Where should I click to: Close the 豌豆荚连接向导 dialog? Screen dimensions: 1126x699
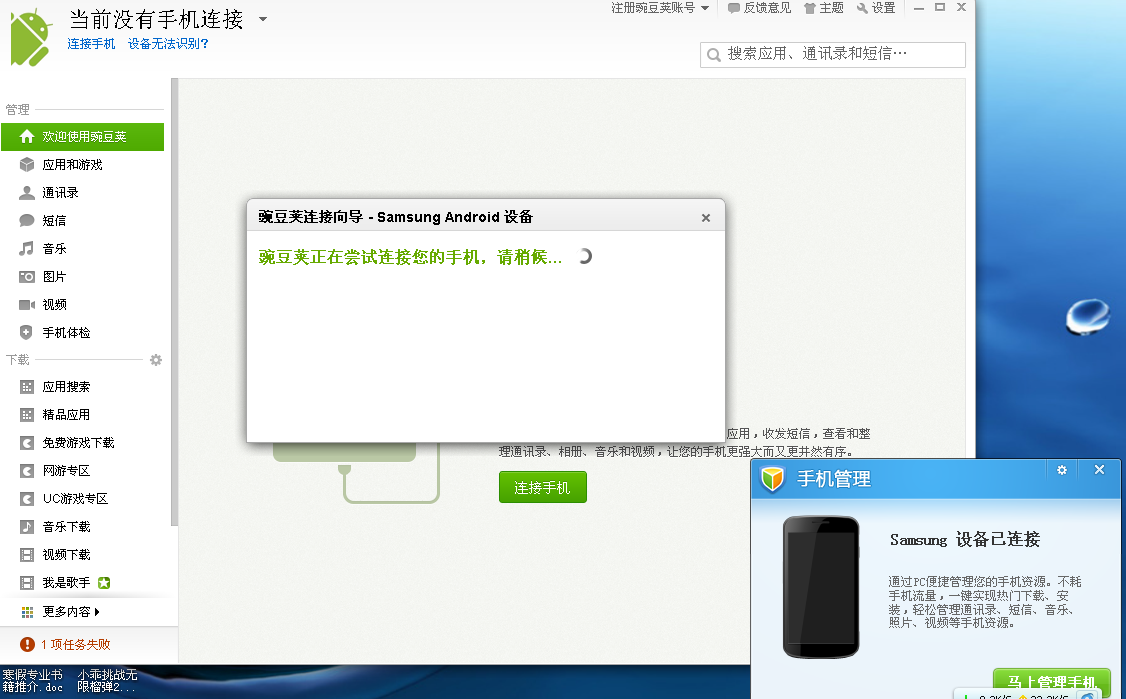706,218
